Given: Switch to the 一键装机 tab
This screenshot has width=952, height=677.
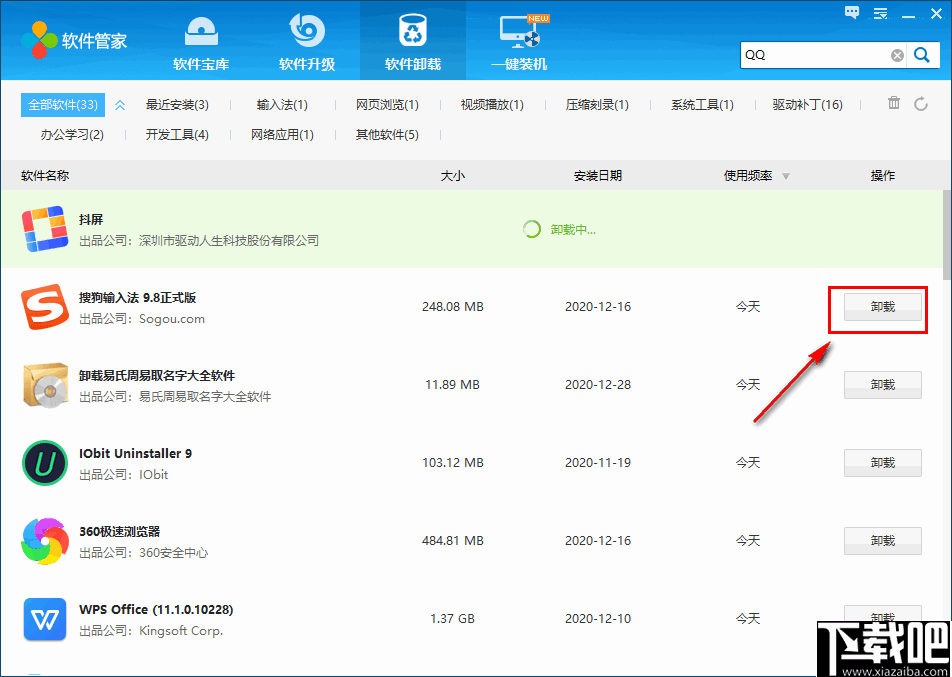Looking at the screenshot, I should coord(519,40).
